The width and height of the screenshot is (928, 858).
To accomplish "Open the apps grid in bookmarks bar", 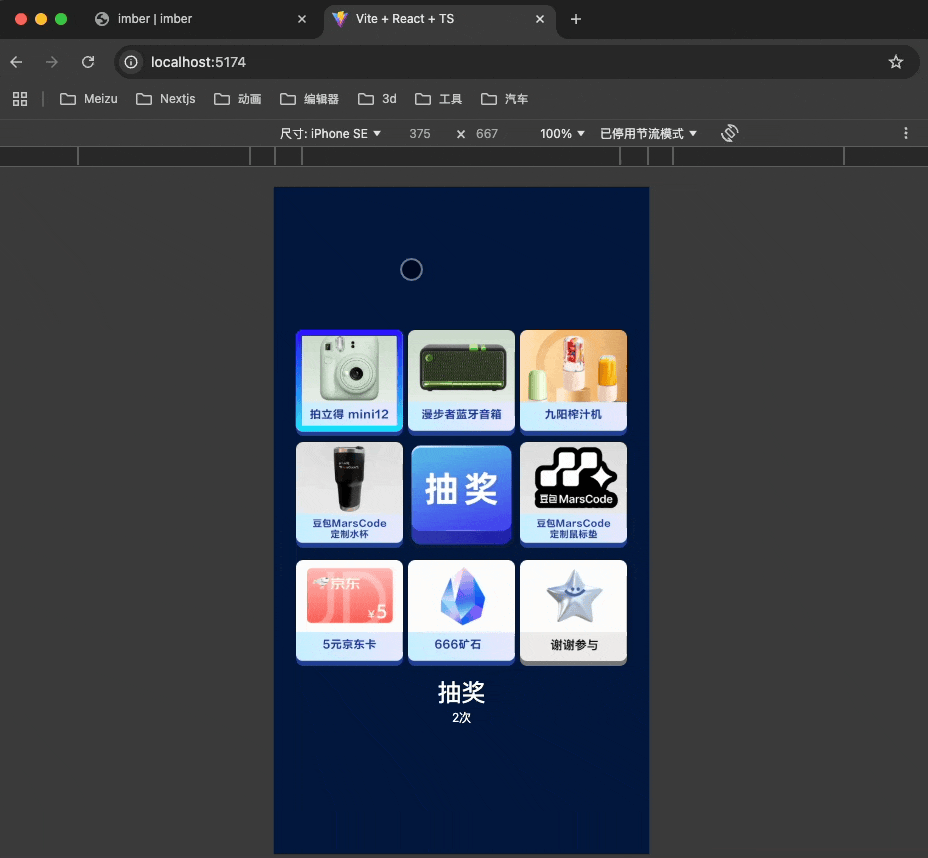I will pyautogui.click(x=20, y=99).
